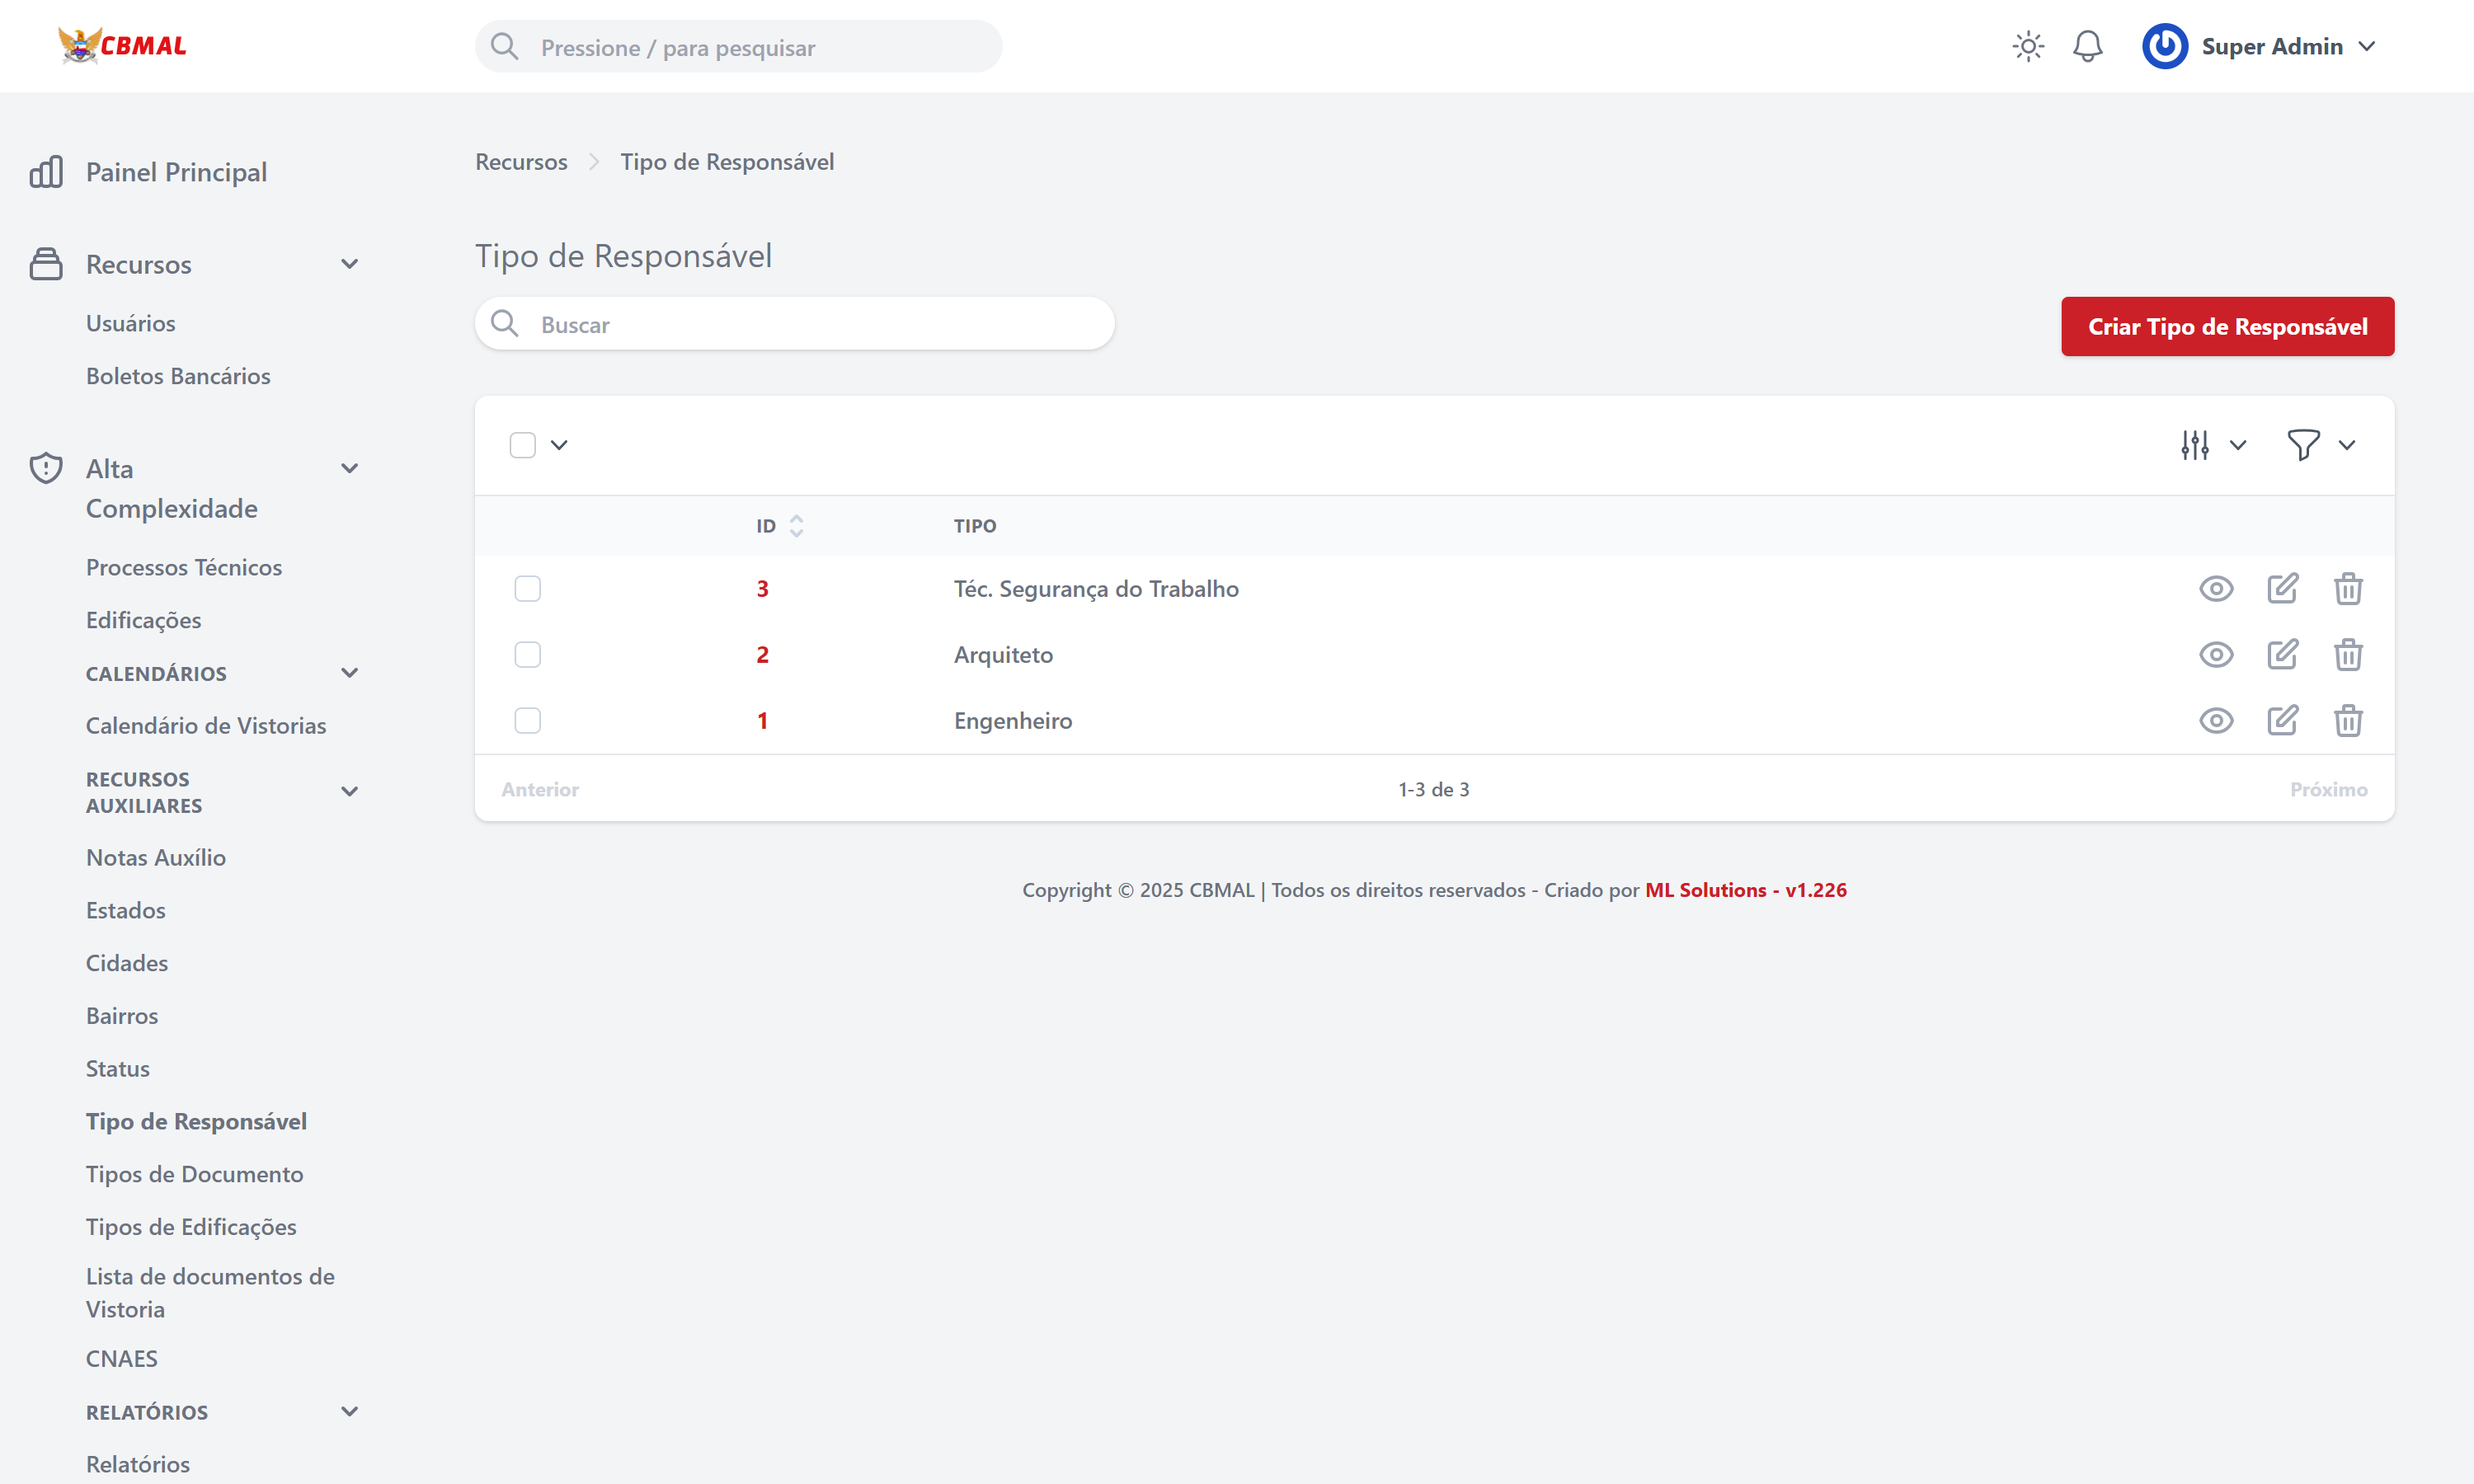This screenshot has height=1484, width=2474.
Task: Toggle the light/dark theme sun icon
Action: click(2028, 47)
